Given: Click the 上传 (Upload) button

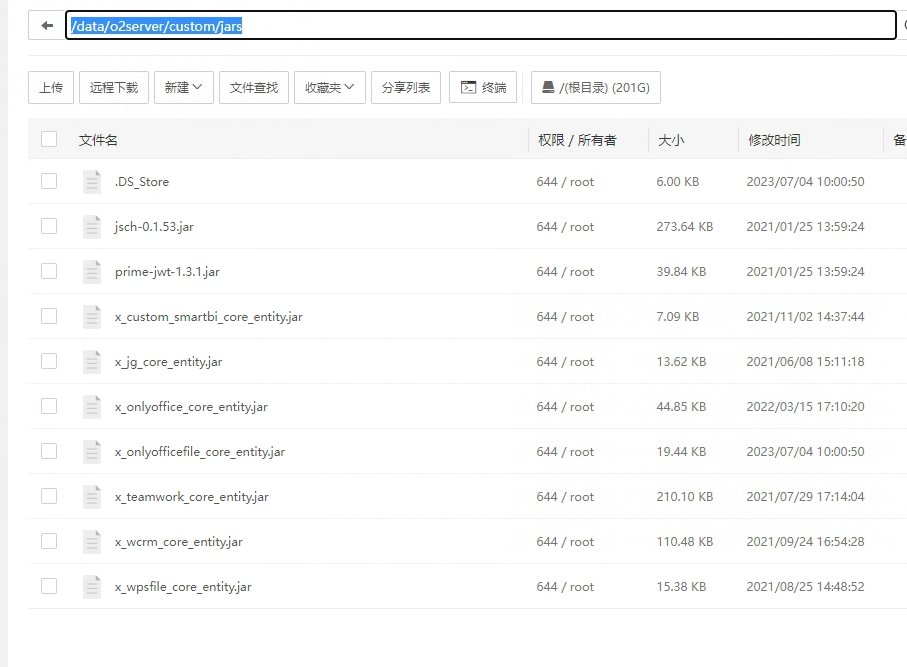Looking at the screenshot, I should [x=51, y=88].
